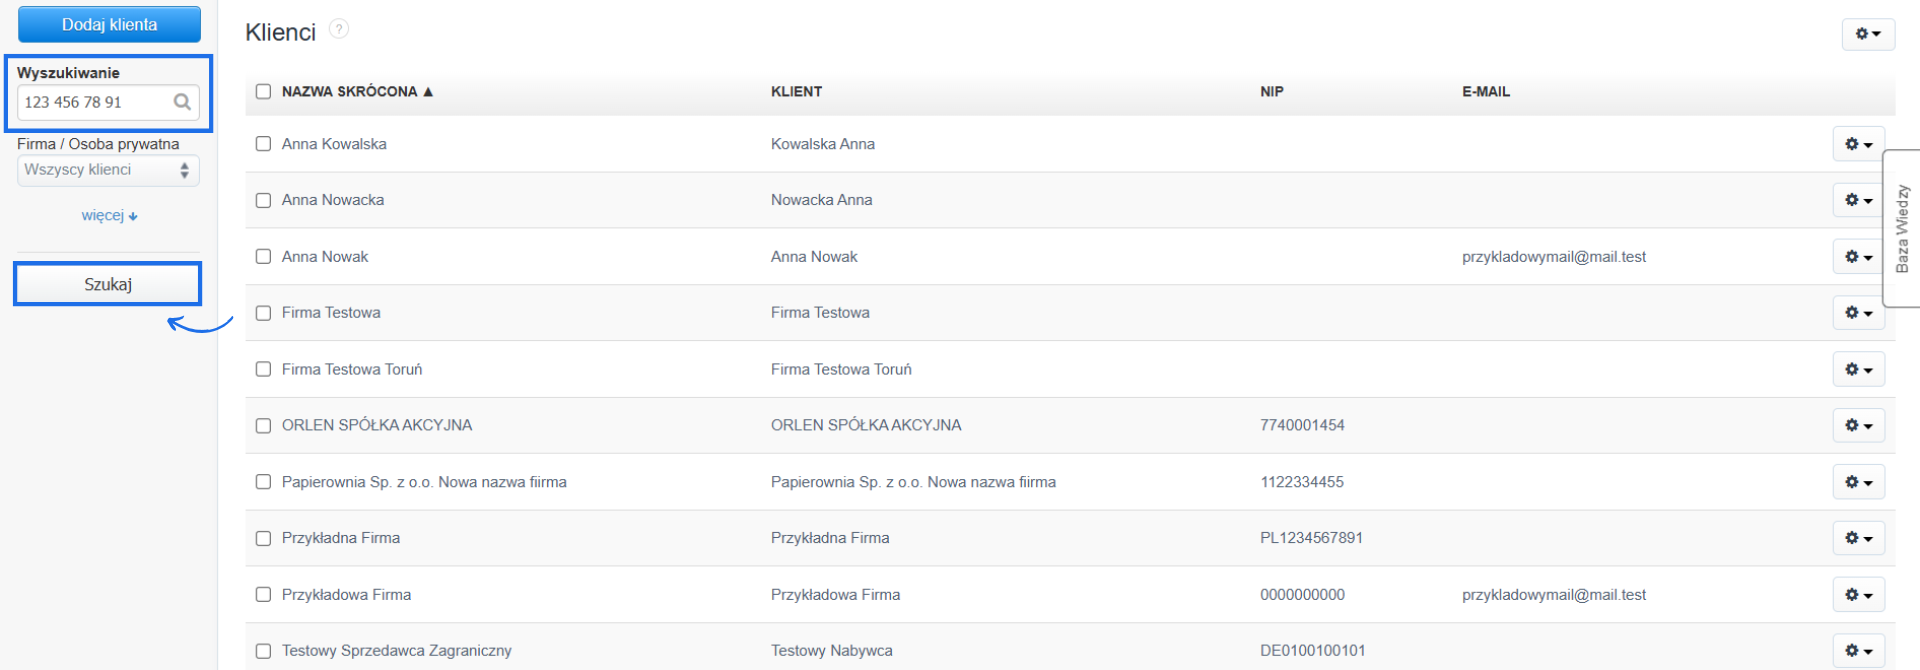Select all clients with the header checkbox
This screenshot has width=1920, height=670.
coord(263,91)
